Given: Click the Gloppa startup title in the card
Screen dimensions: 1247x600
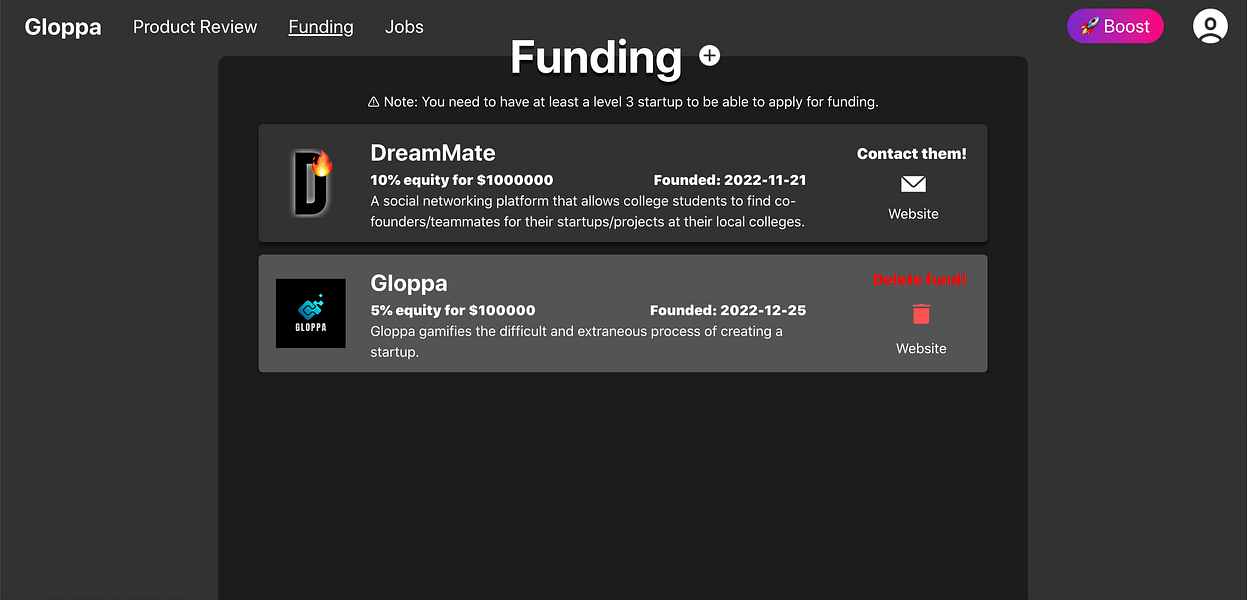Looking at the screenshot, I should pyautogui.click(x=409, y=283).
